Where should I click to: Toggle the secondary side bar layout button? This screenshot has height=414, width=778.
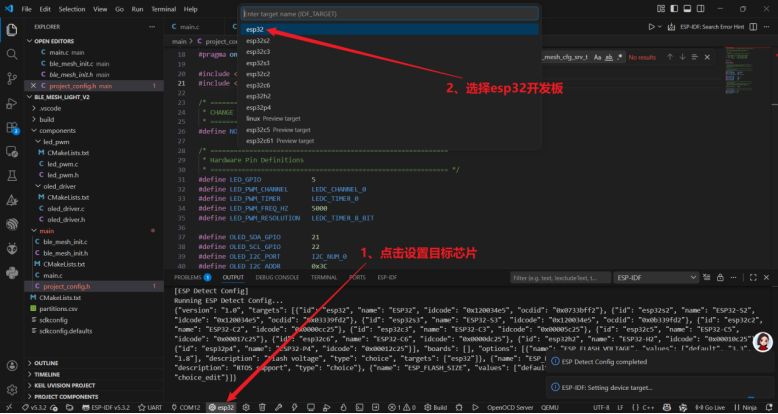(701, 9)
